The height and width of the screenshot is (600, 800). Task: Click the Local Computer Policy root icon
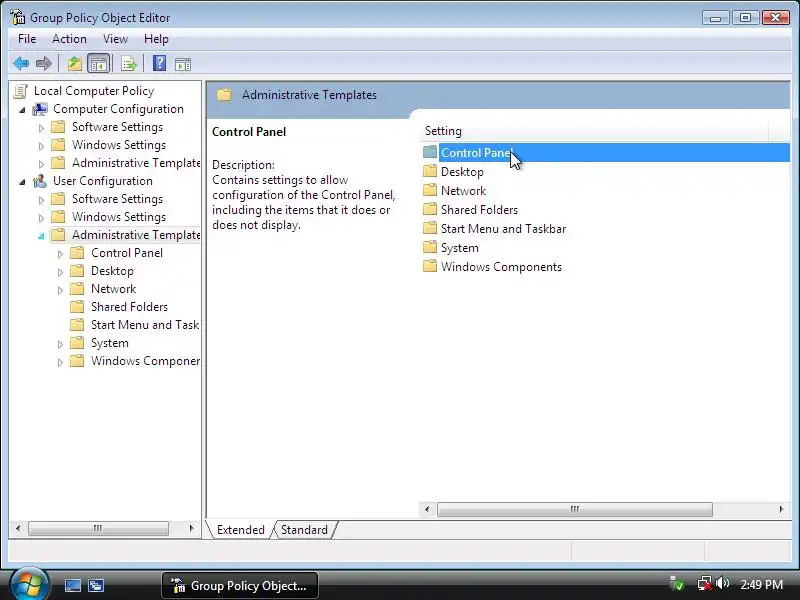(x=21, y=91)
